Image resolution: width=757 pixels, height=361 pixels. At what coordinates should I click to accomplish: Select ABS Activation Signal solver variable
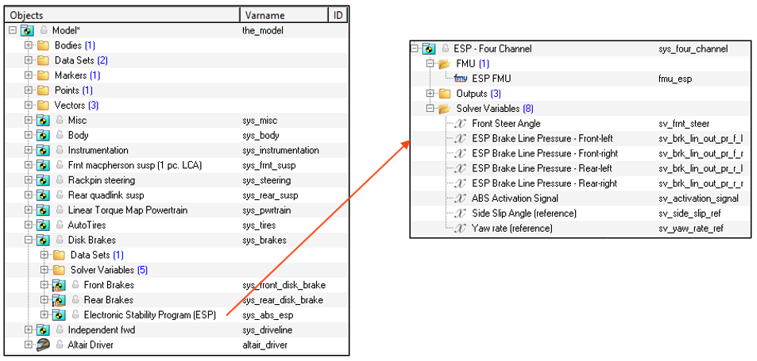tap(515, 198)
